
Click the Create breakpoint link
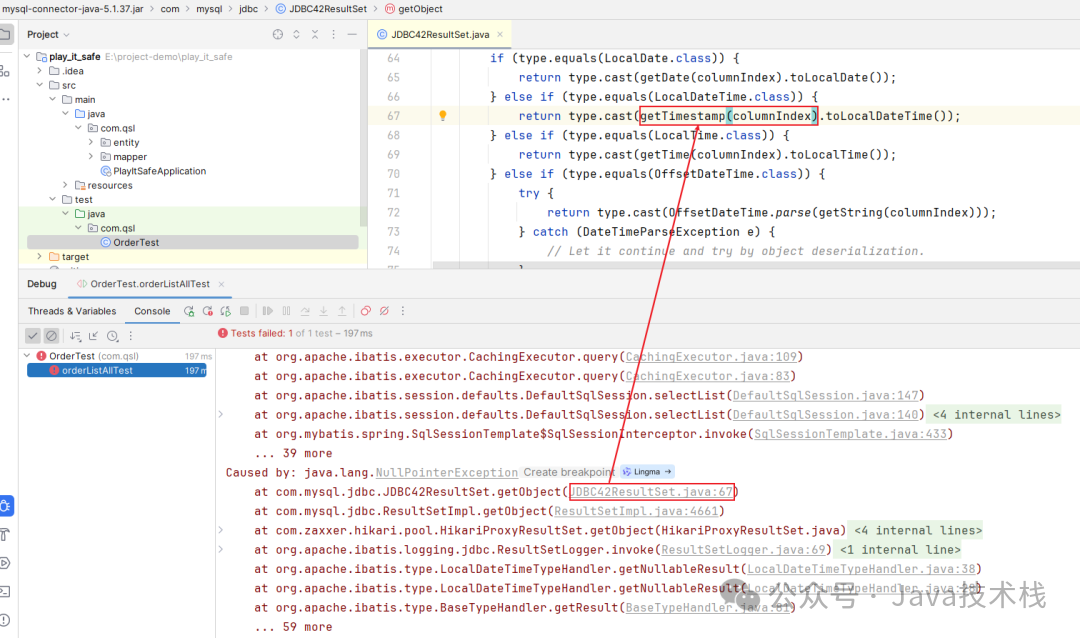568,472
